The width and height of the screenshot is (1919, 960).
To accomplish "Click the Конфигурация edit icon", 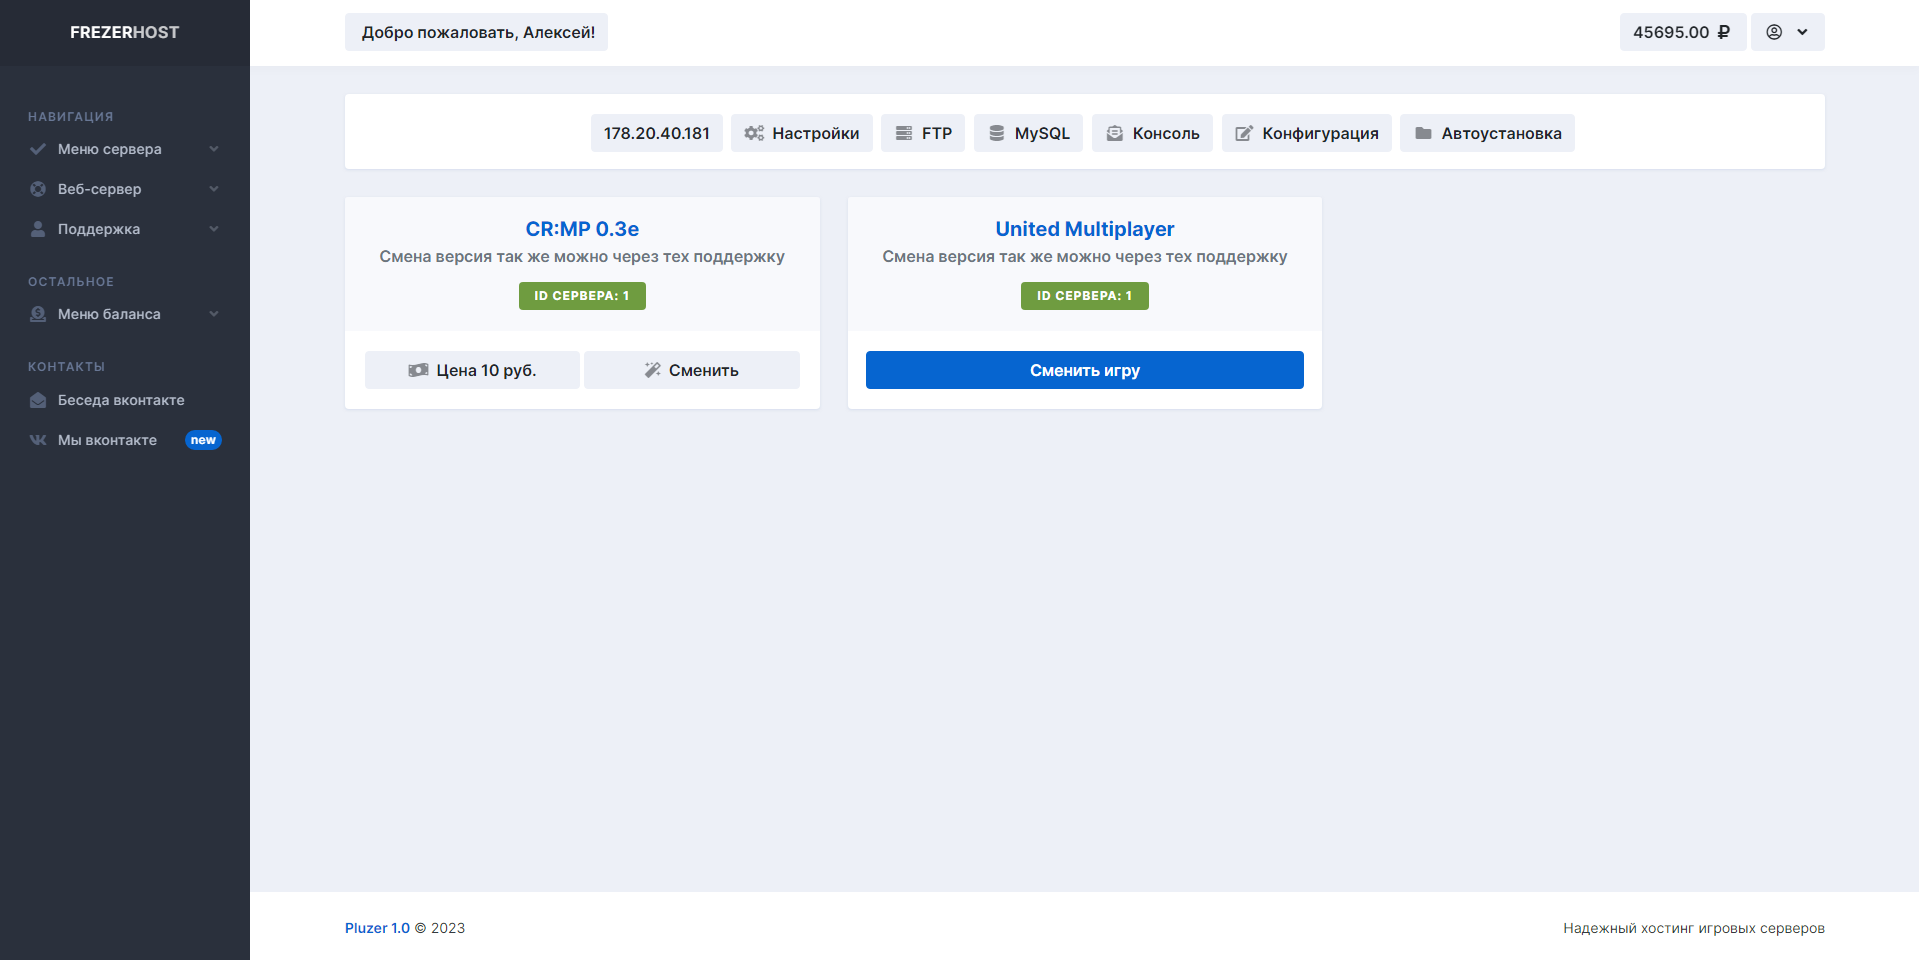I will pyautogui.click(x=1243, y=133).
